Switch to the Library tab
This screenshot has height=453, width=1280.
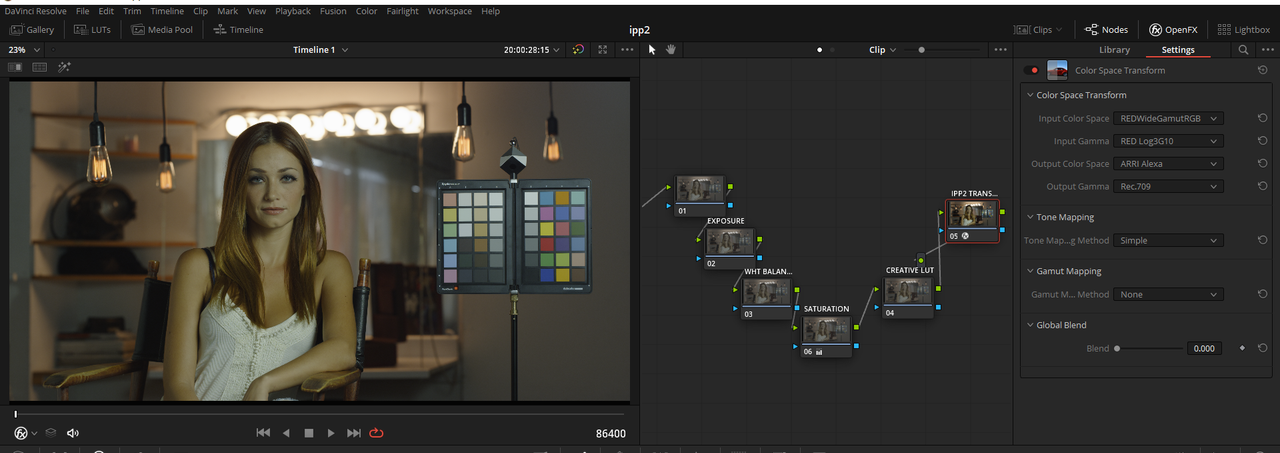(x=1114, y=49)
